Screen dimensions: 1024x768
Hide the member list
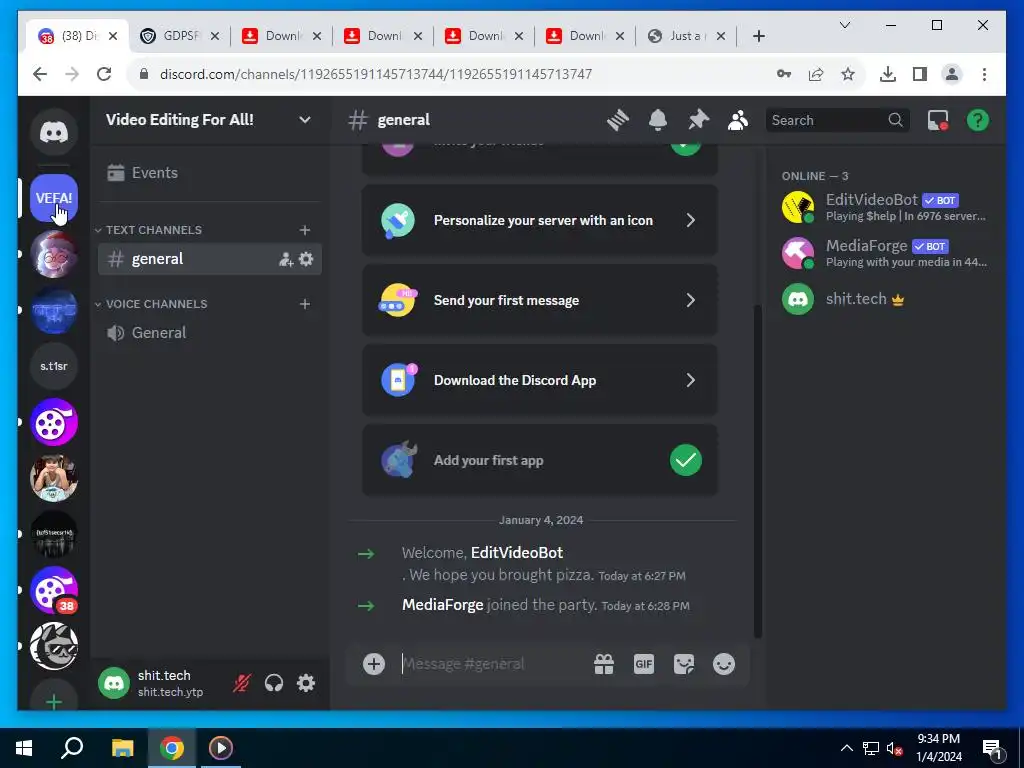[738, 120]
